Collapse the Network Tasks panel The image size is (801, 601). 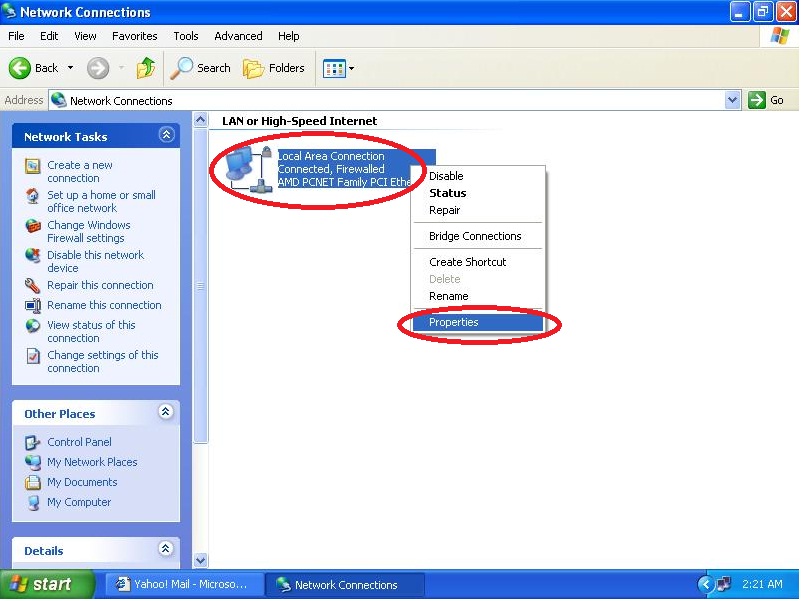pyautogui.click(x=166, y=135)
